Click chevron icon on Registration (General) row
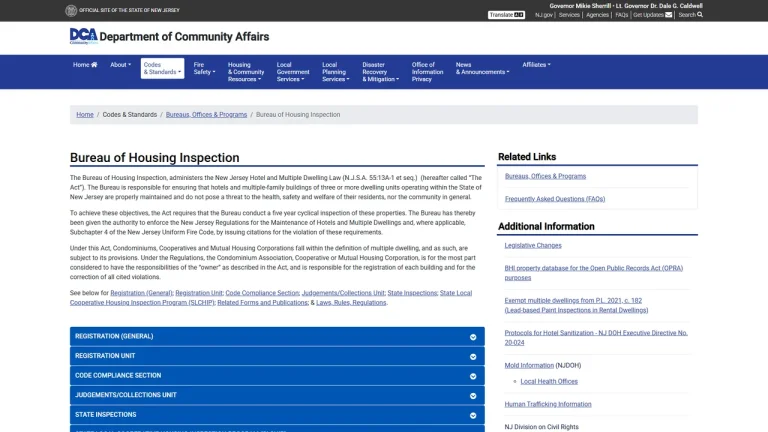This screenshot has width=768, height=432. 473,337
